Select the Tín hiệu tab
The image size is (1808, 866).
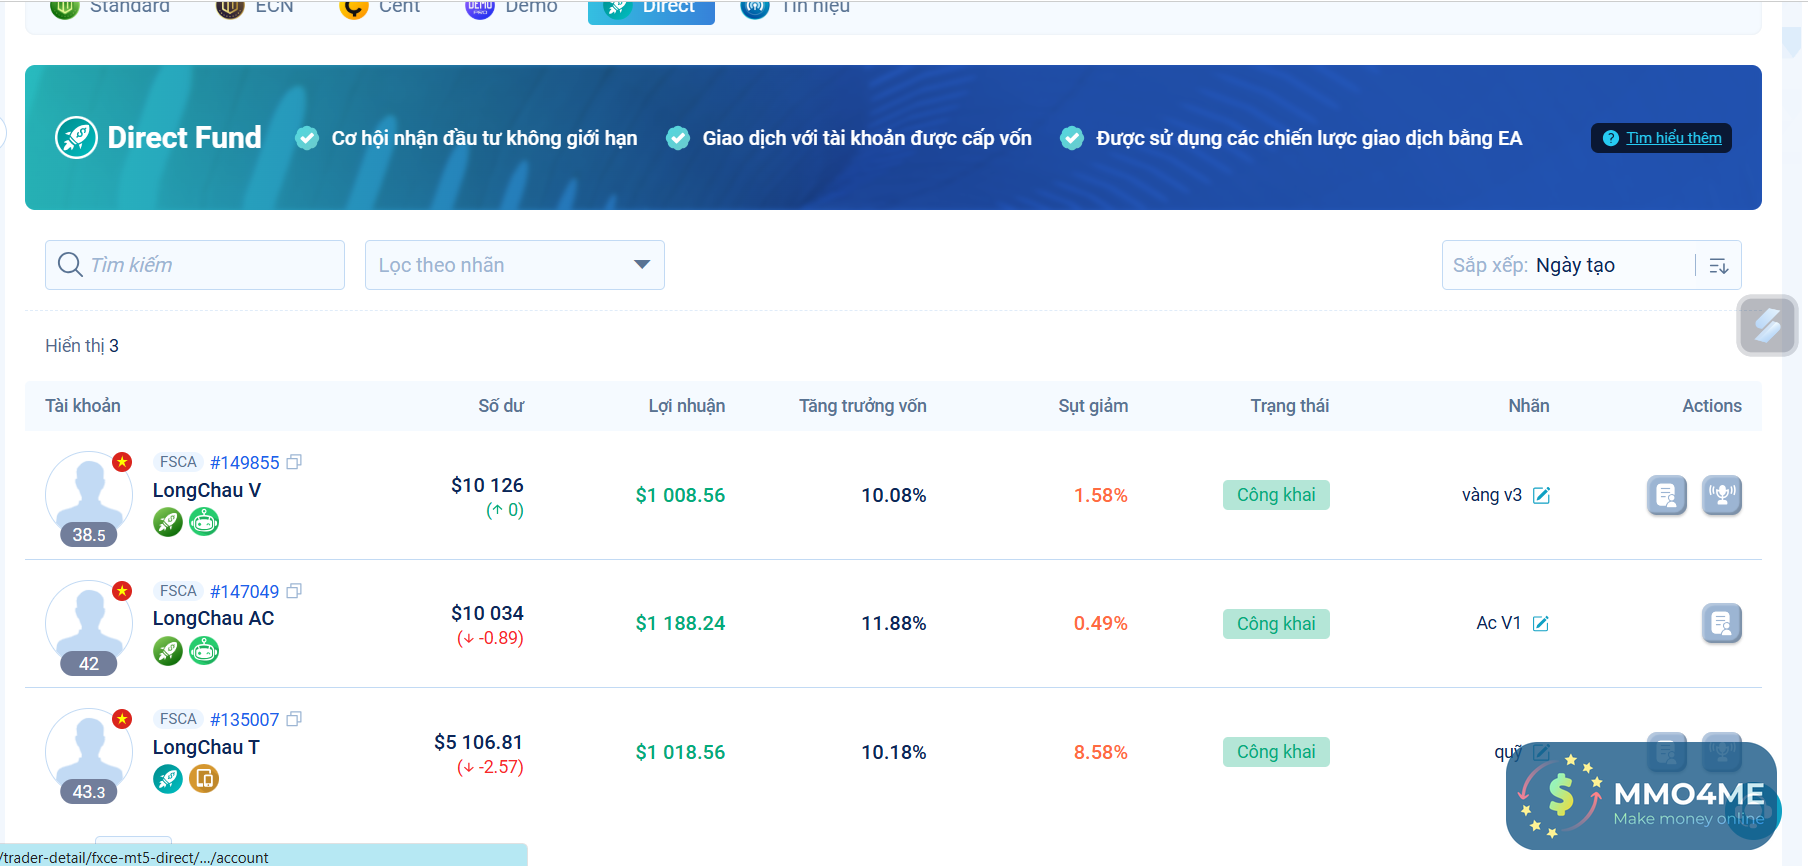796,8
